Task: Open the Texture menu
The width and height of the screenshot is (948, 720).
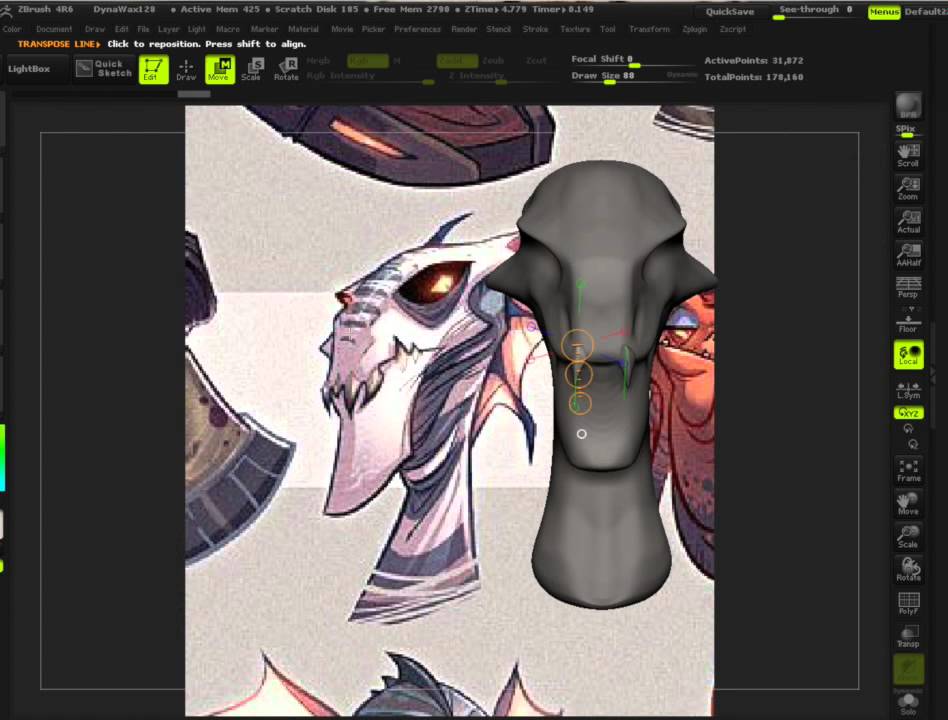Action: [x=574, y=29]
